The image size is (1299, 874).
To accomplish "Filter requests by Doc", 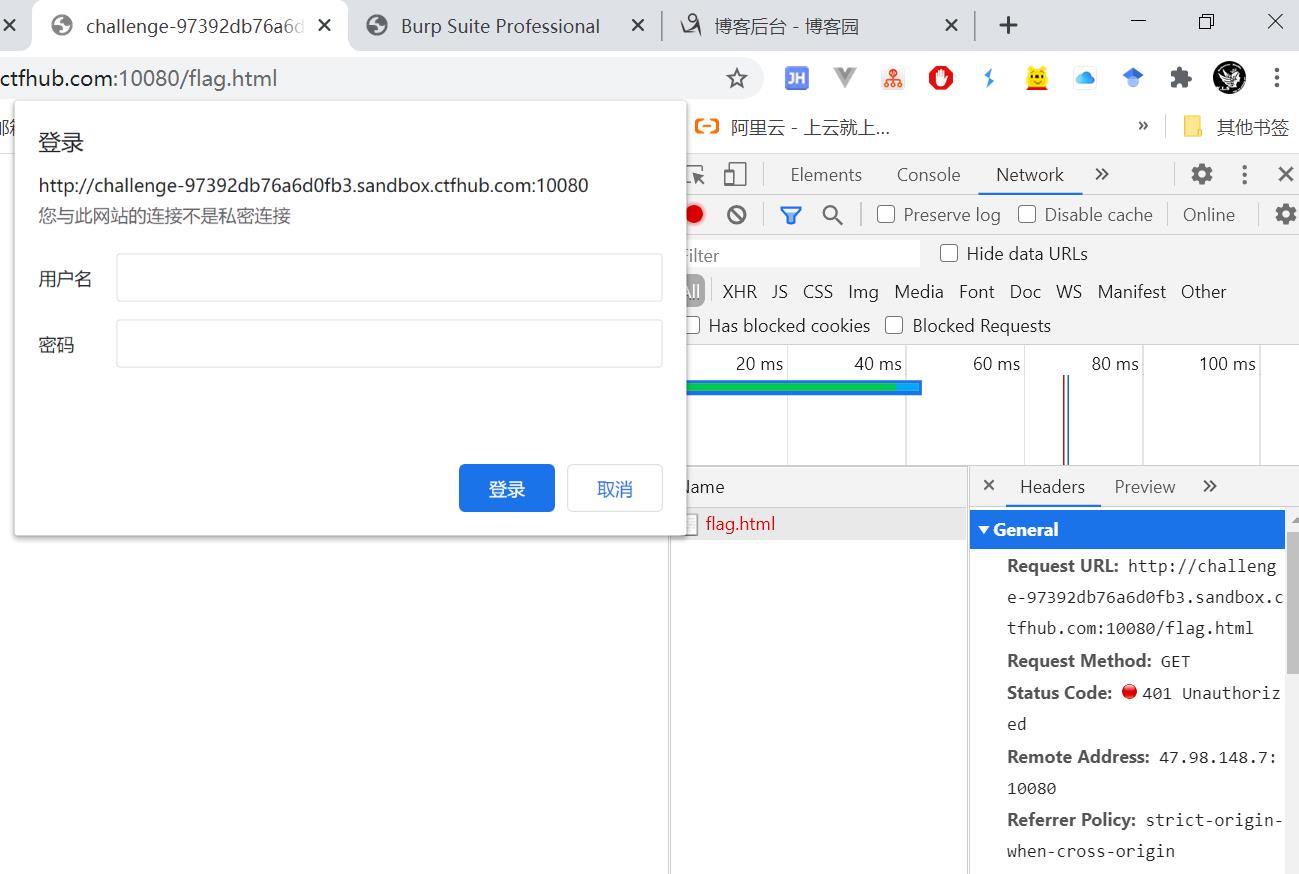I will [1025, 291].
